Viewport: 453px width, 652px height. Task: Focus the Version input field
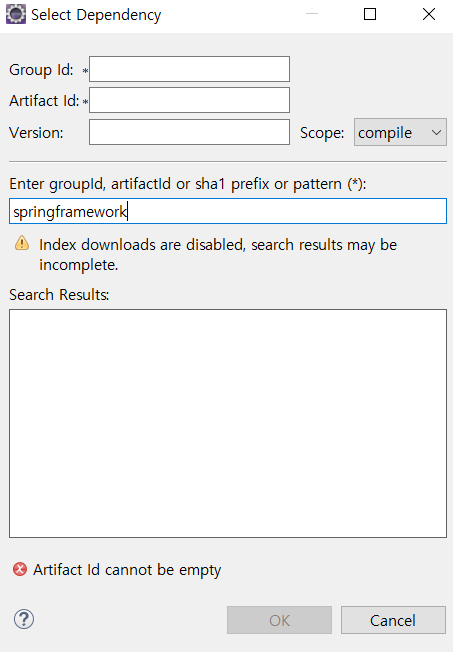coord(189,132)
